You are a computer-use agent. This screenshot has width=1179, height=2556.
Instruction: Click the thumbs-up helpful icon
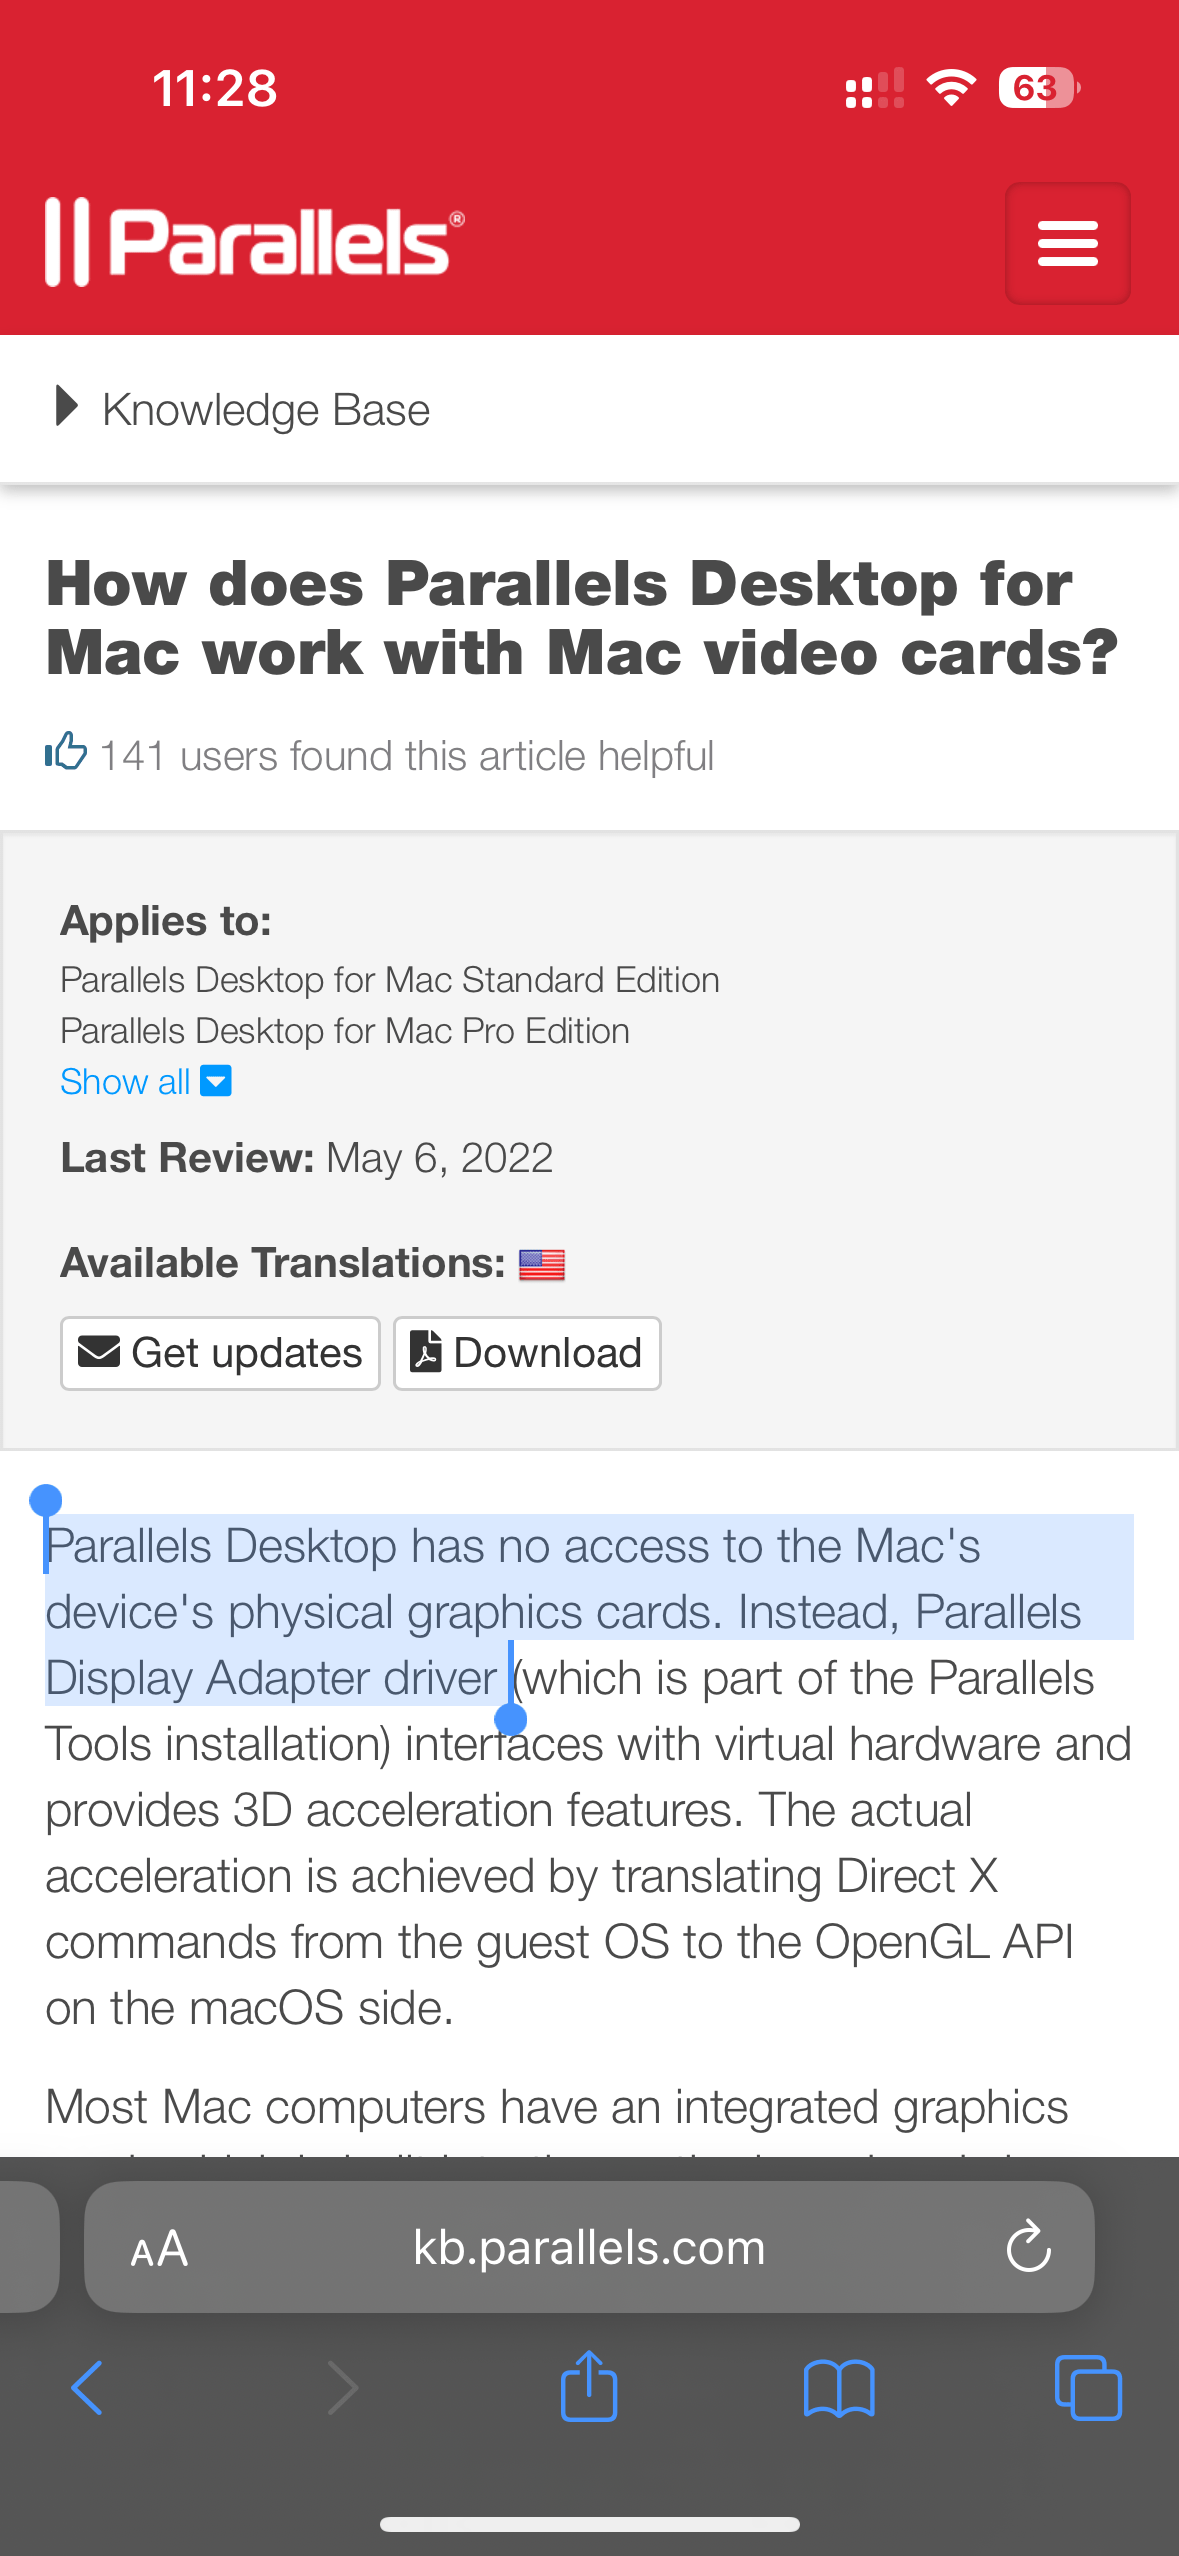coord(64,754)
